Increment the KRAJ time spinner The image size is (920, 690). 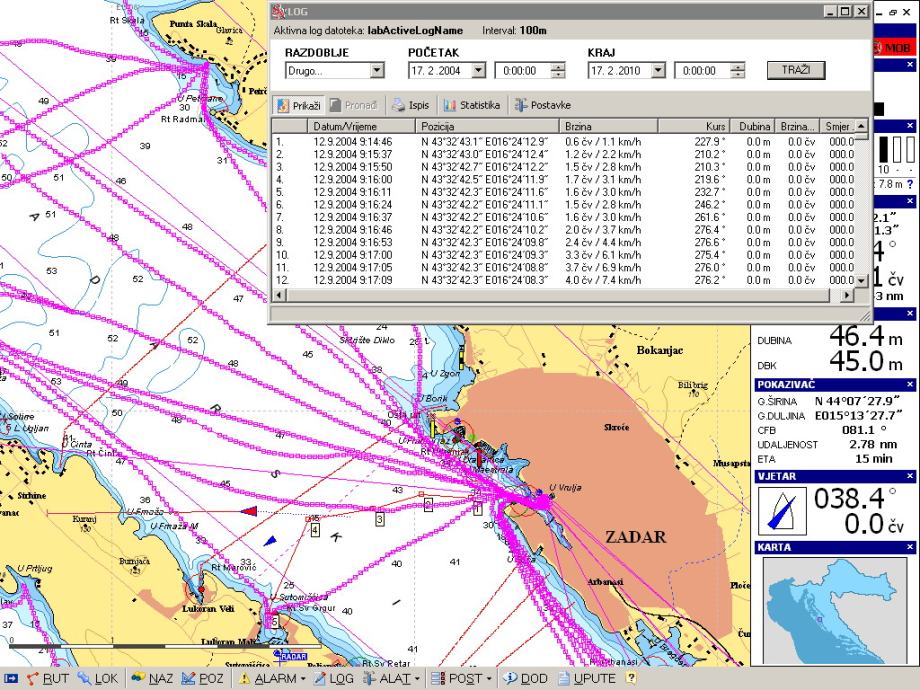point(738,67)
